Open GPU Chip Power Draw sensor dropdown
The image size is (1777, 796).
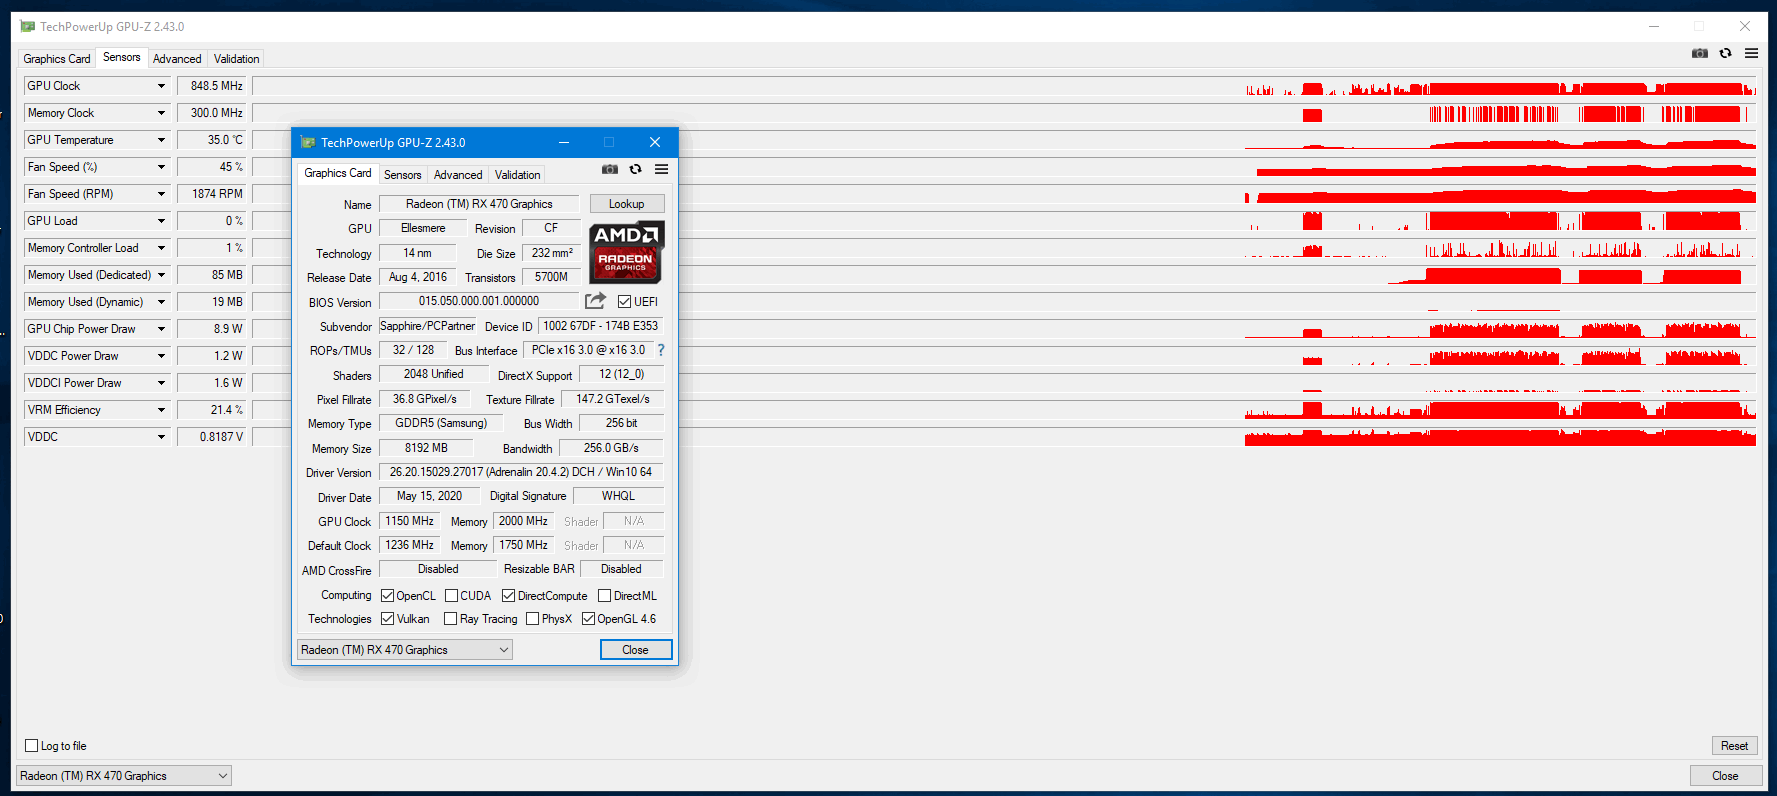coord(161,329)
